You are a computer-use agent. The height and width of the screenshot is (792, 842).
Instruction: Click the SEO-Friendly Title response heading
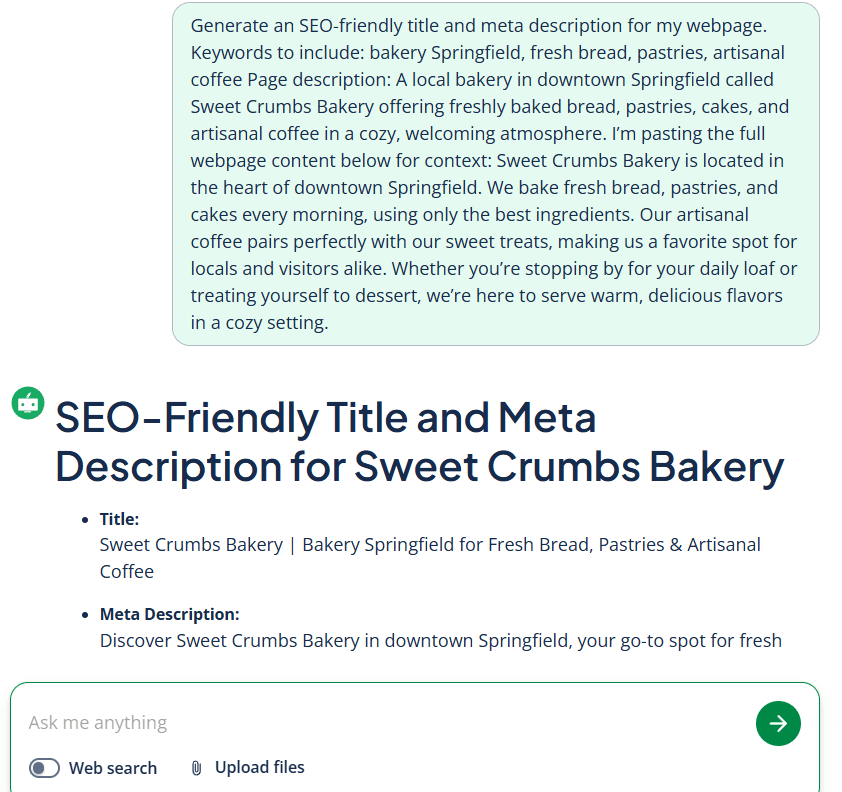tap(420, 442)
